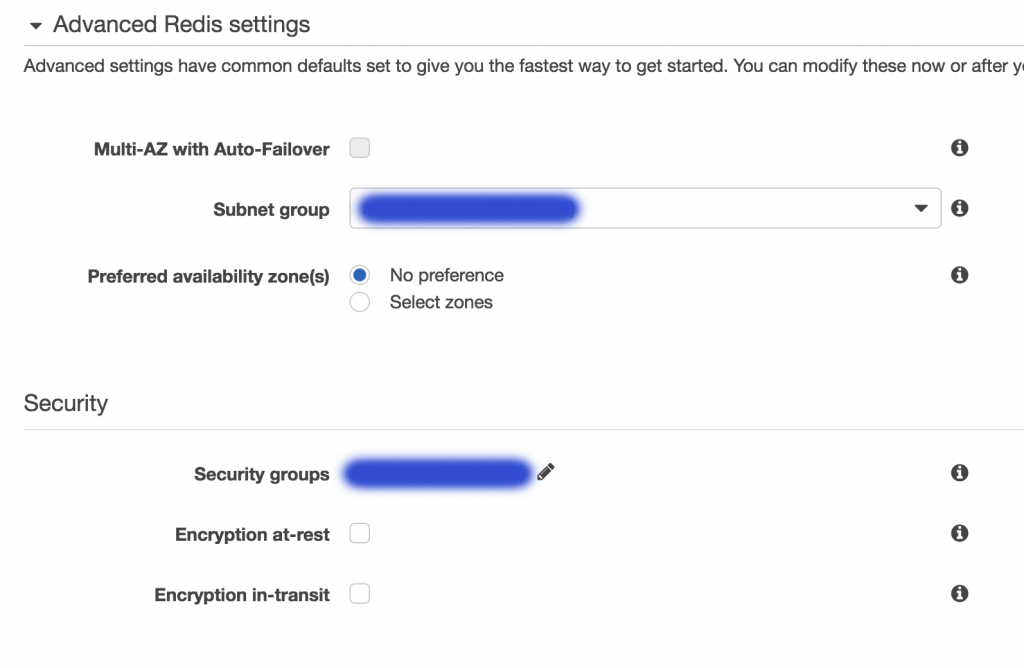The image size is (1024, 668).
Task: Click the Subnet group dropdown arrow
Action: (x=921, y=208)
